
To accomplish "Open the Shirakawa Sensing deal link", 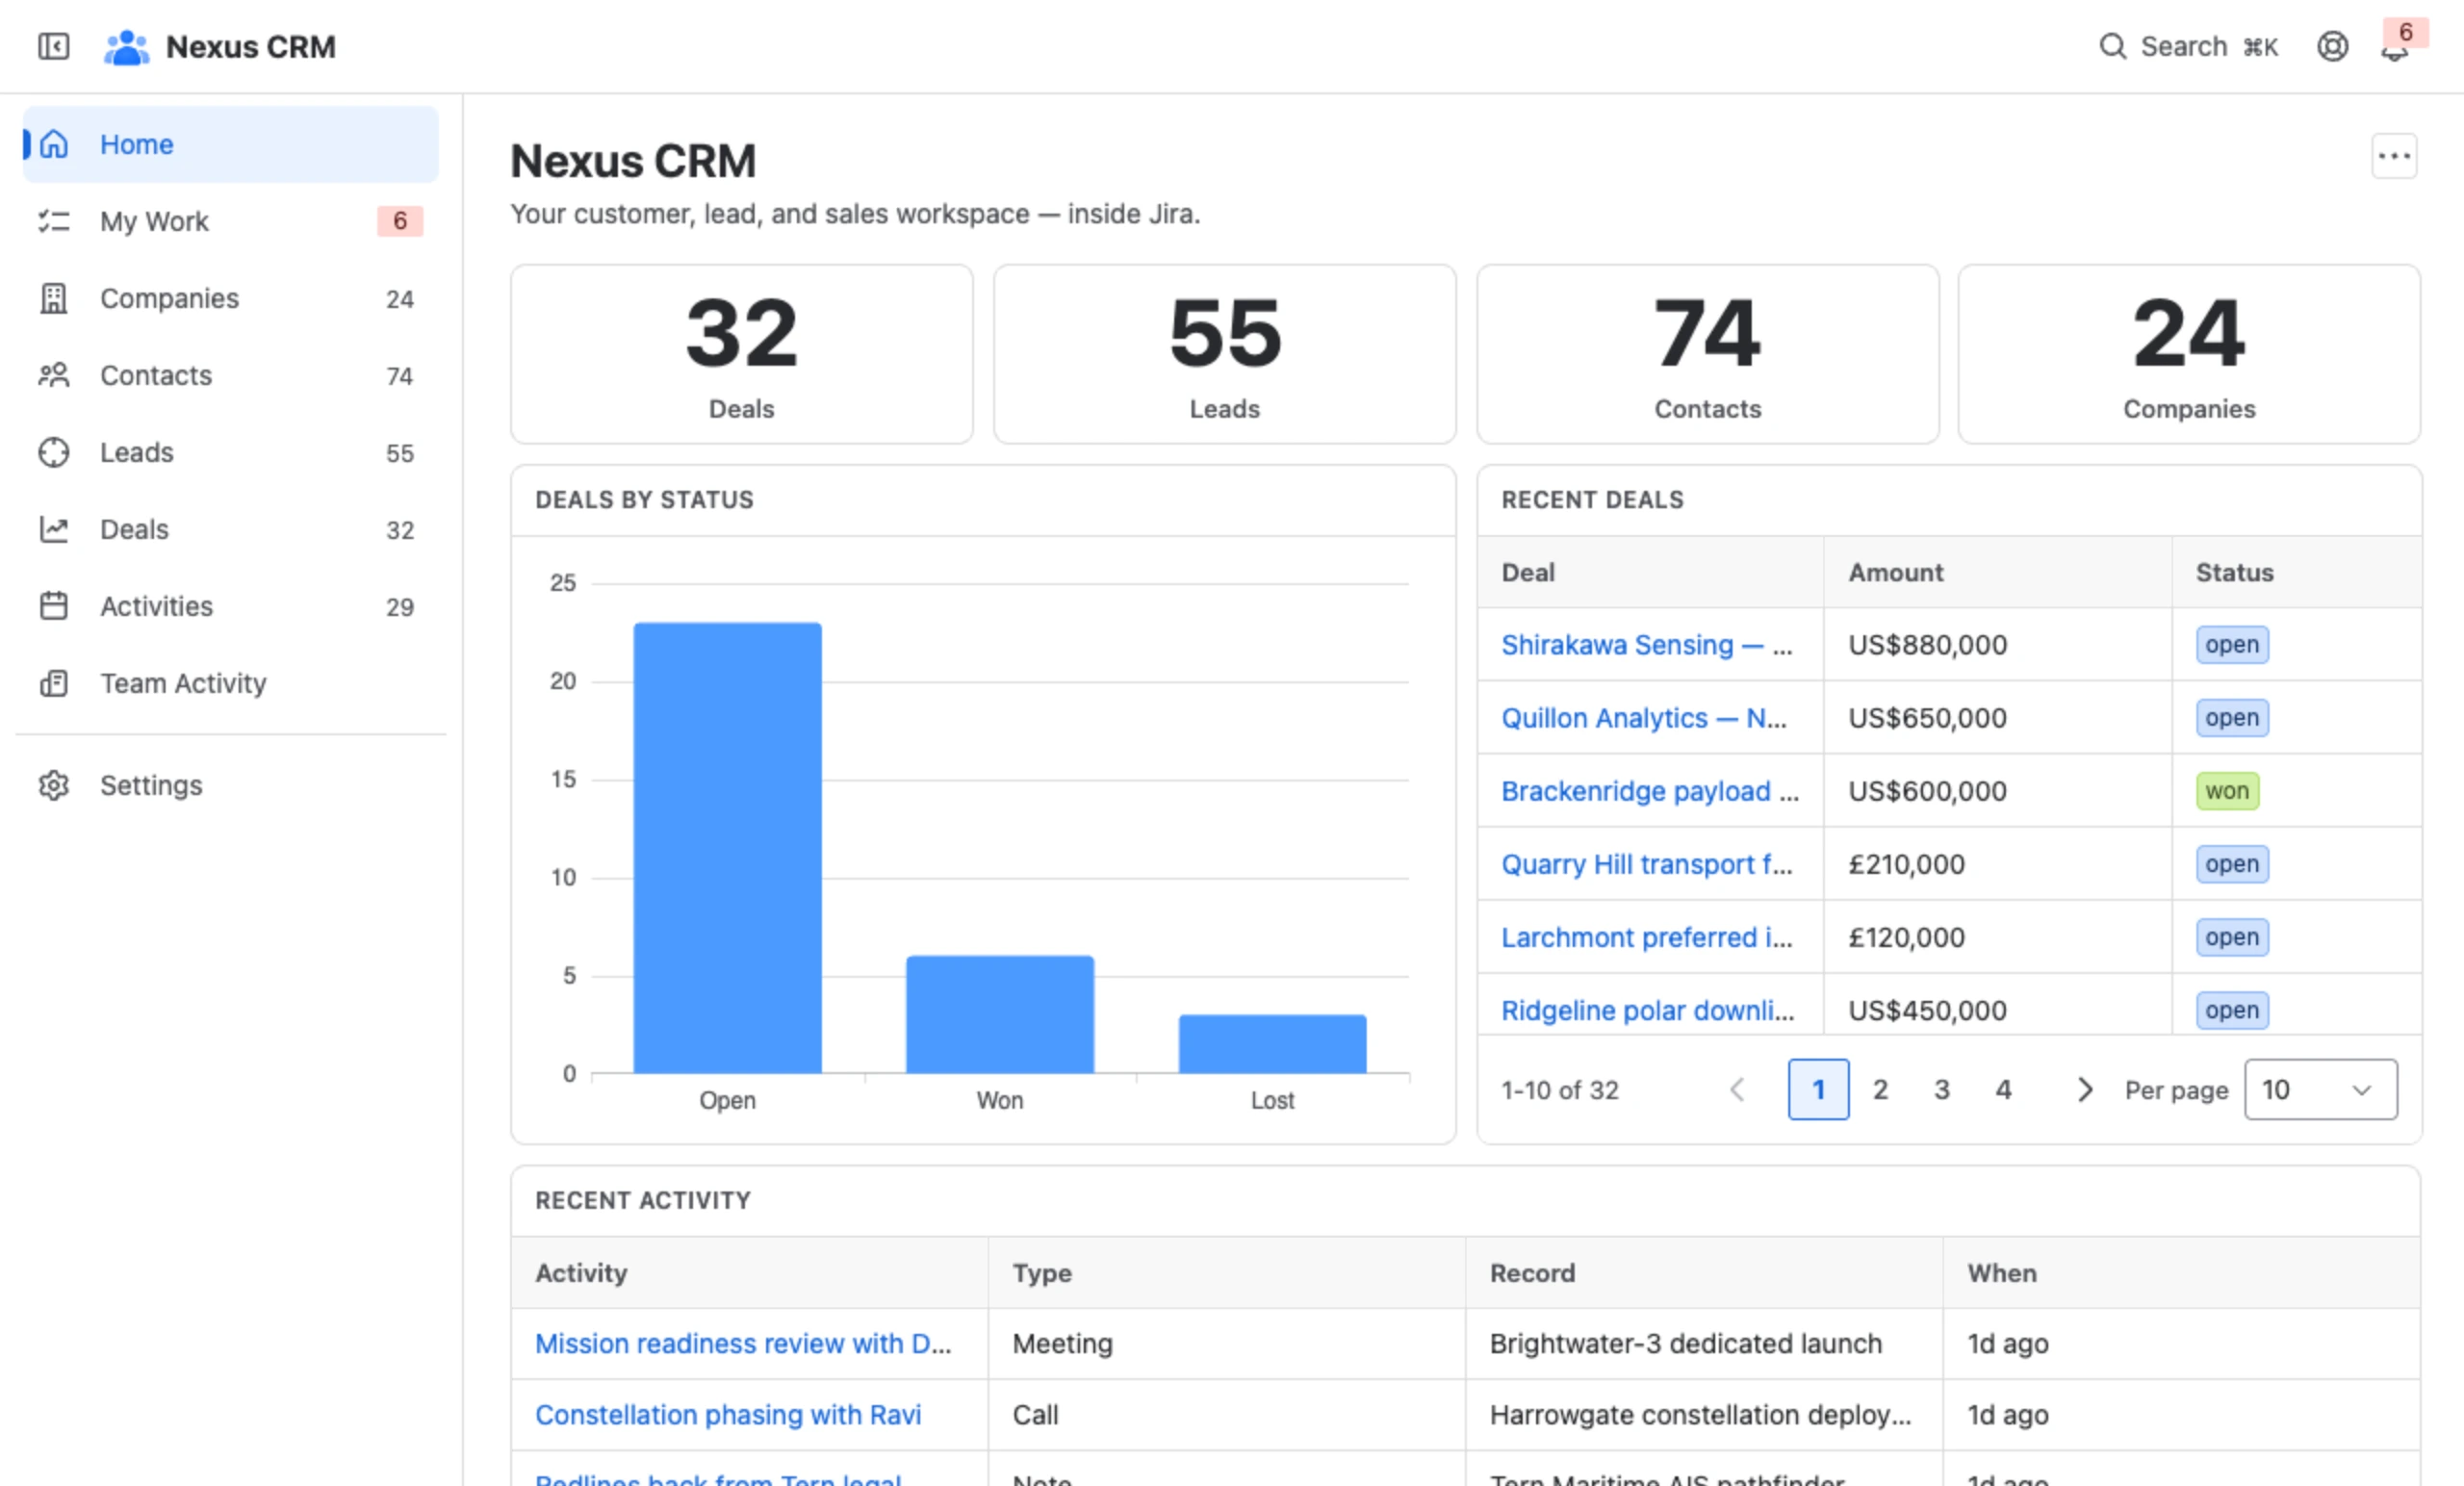I will [x=1646, y=645].
